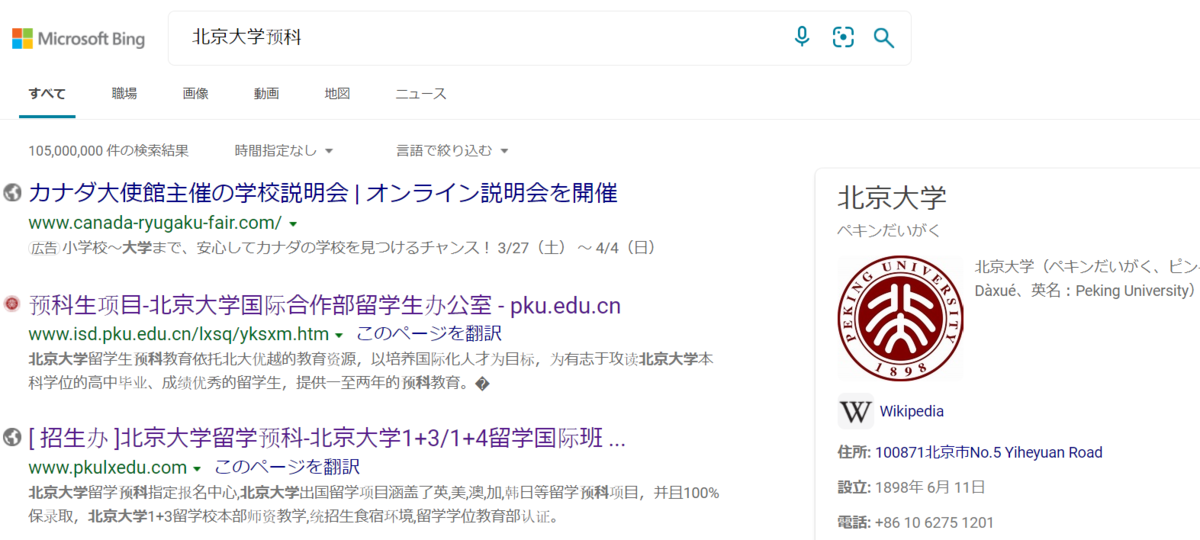Click the ペキンだいがく reading text

tap(889, 230)
